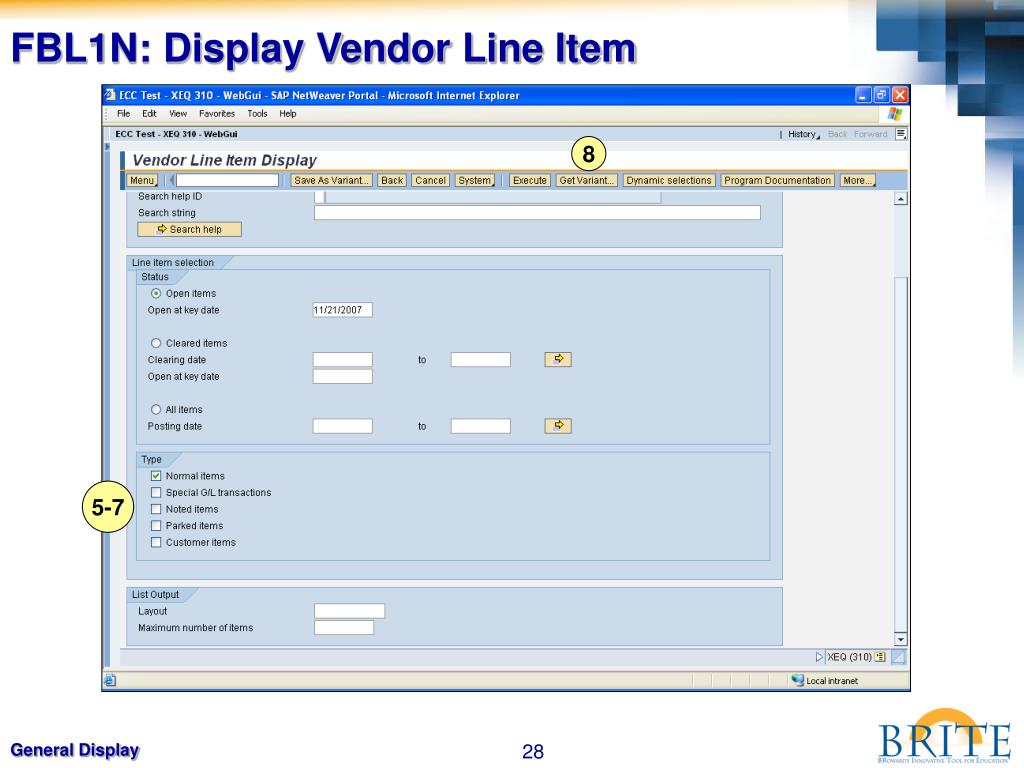This screenshot has height=768, width=1024.
Task: Click the Open at key date field showing 11/21/2007
Action: tap(342, 310)
